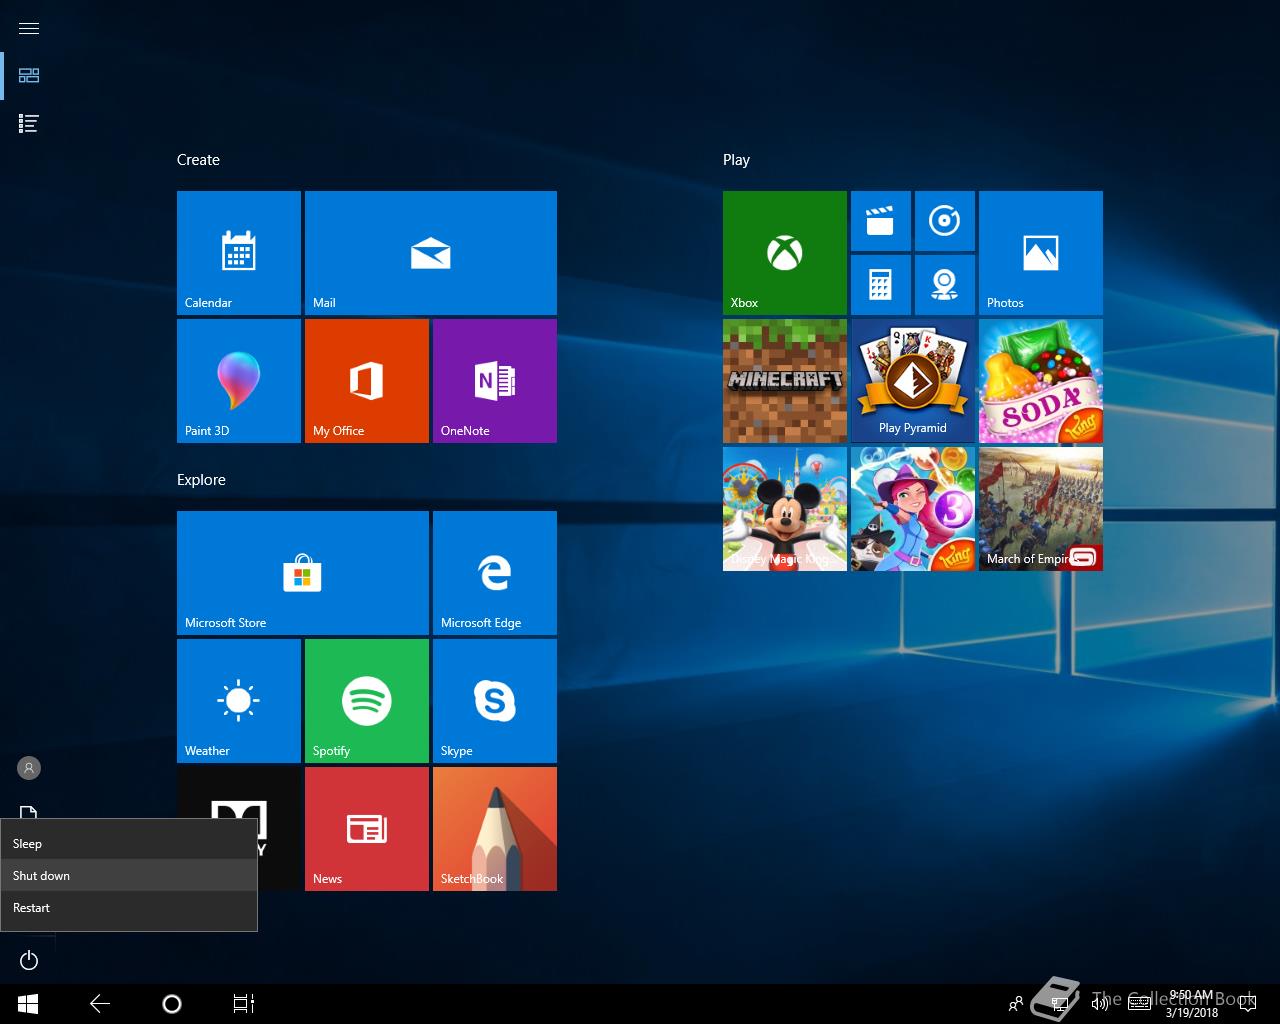
Task: Select Restart from power menu
Action: [x=129, y=907]
